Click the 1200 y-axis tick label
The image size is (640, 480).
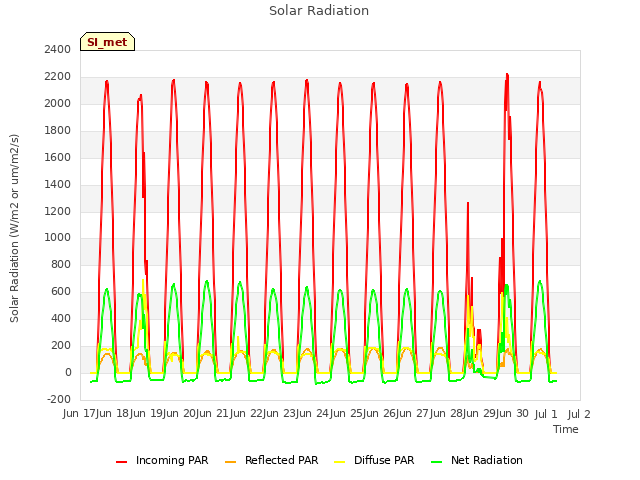pos(58,211)
